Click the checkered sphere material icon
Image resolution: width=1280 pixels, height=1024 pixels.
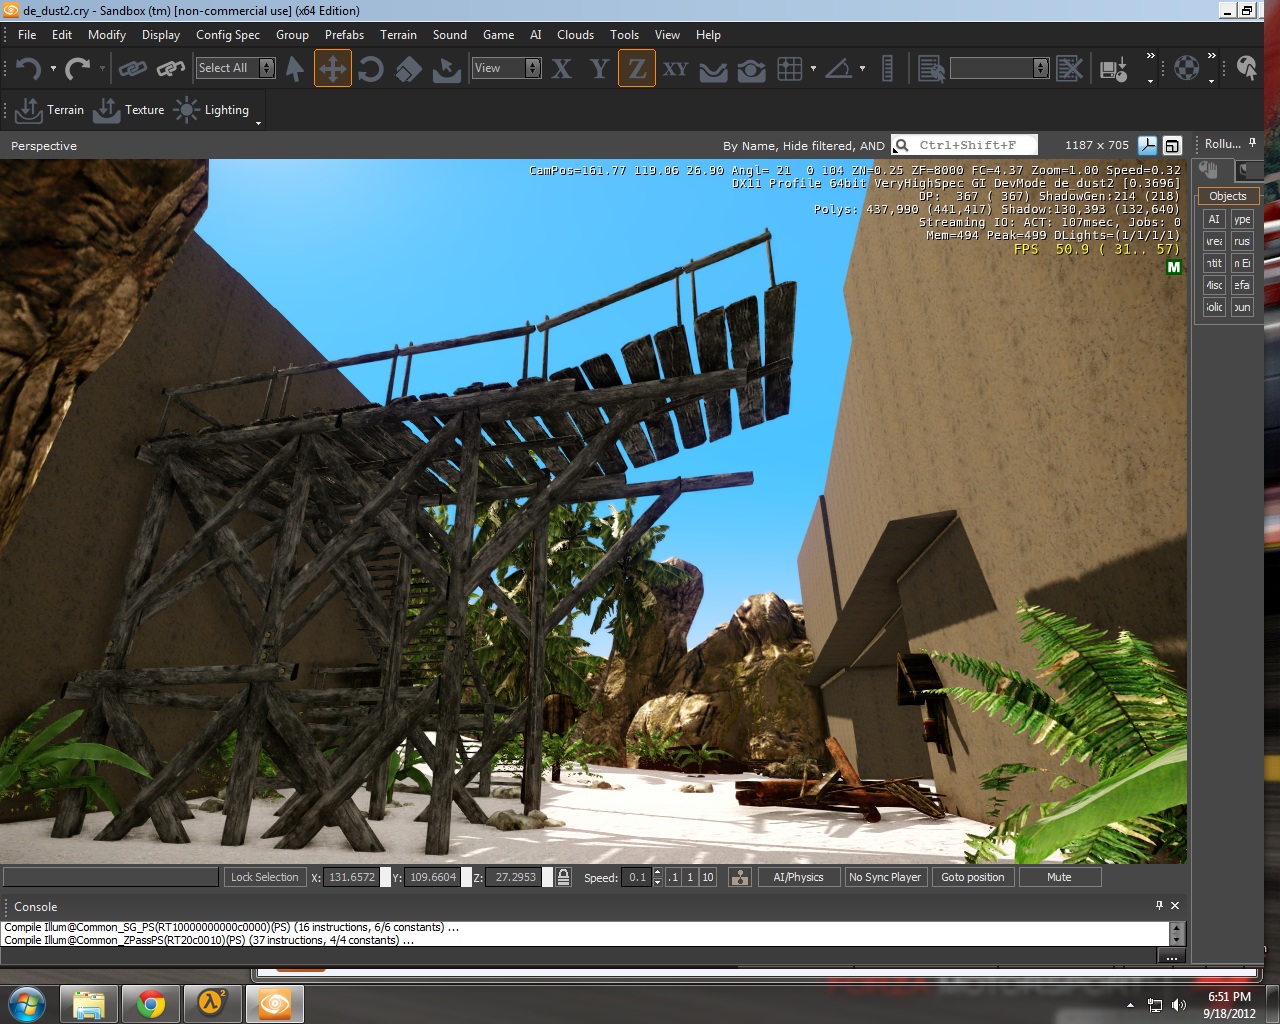pyautogui.click(x=1186, y=68)
